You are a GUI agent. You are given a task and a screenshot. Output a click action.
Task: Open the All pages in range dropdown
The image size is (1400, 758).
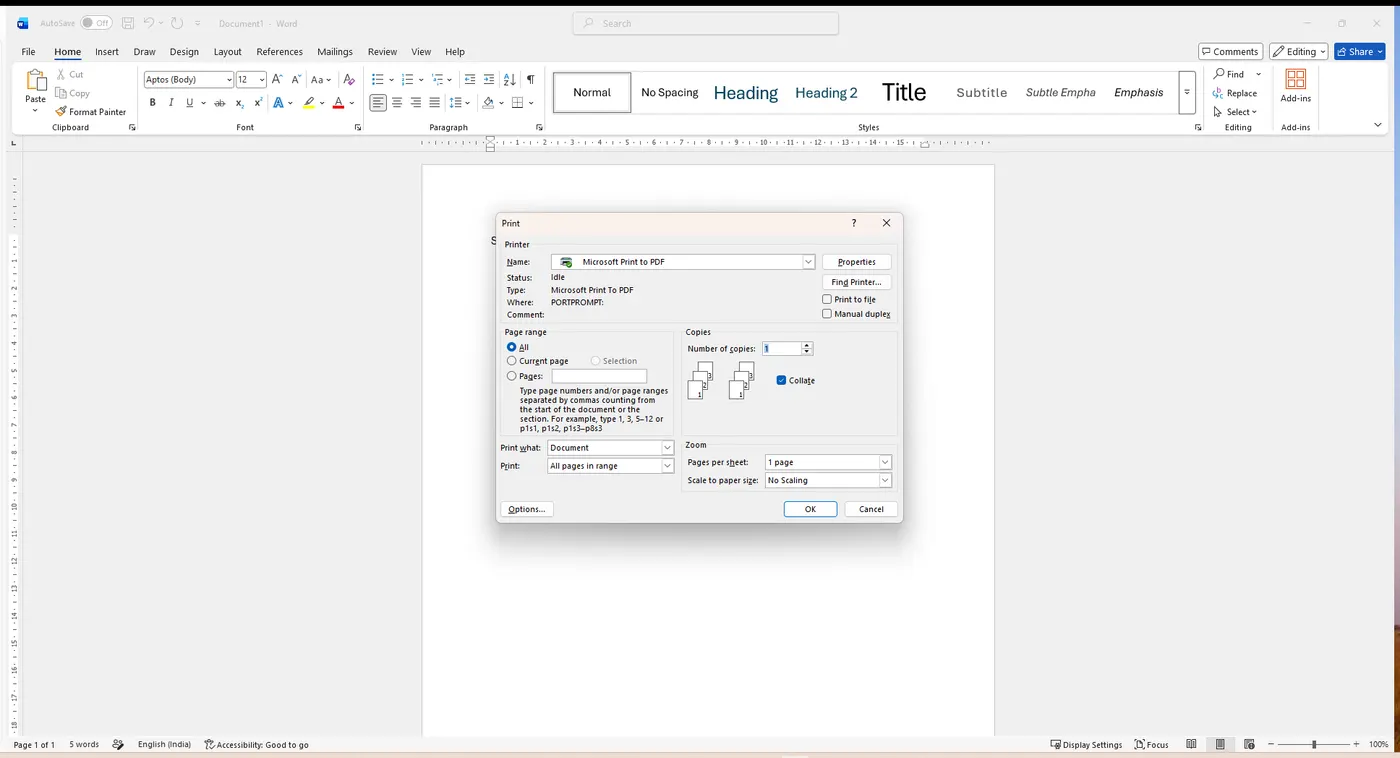click(x=667, y=466)
